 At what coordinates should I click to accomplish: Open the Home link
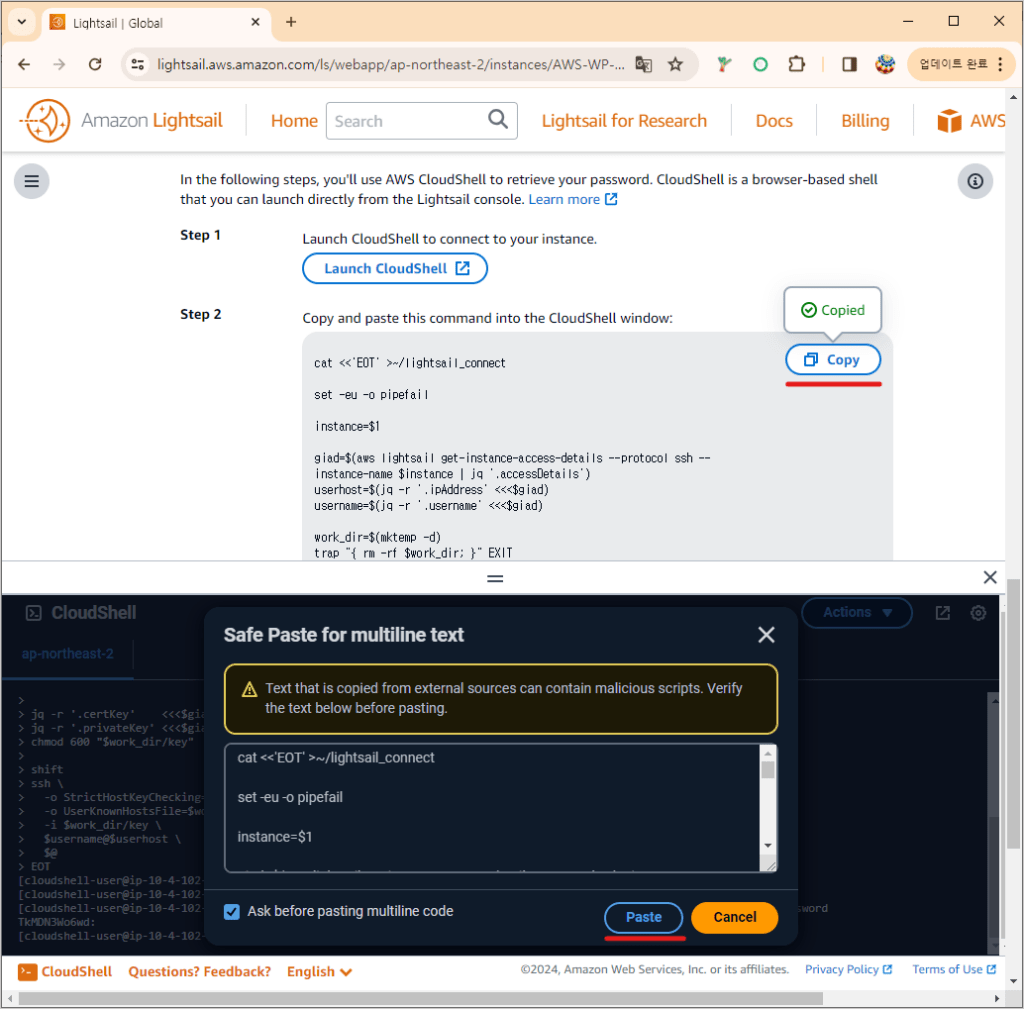(x=294, y=121)
